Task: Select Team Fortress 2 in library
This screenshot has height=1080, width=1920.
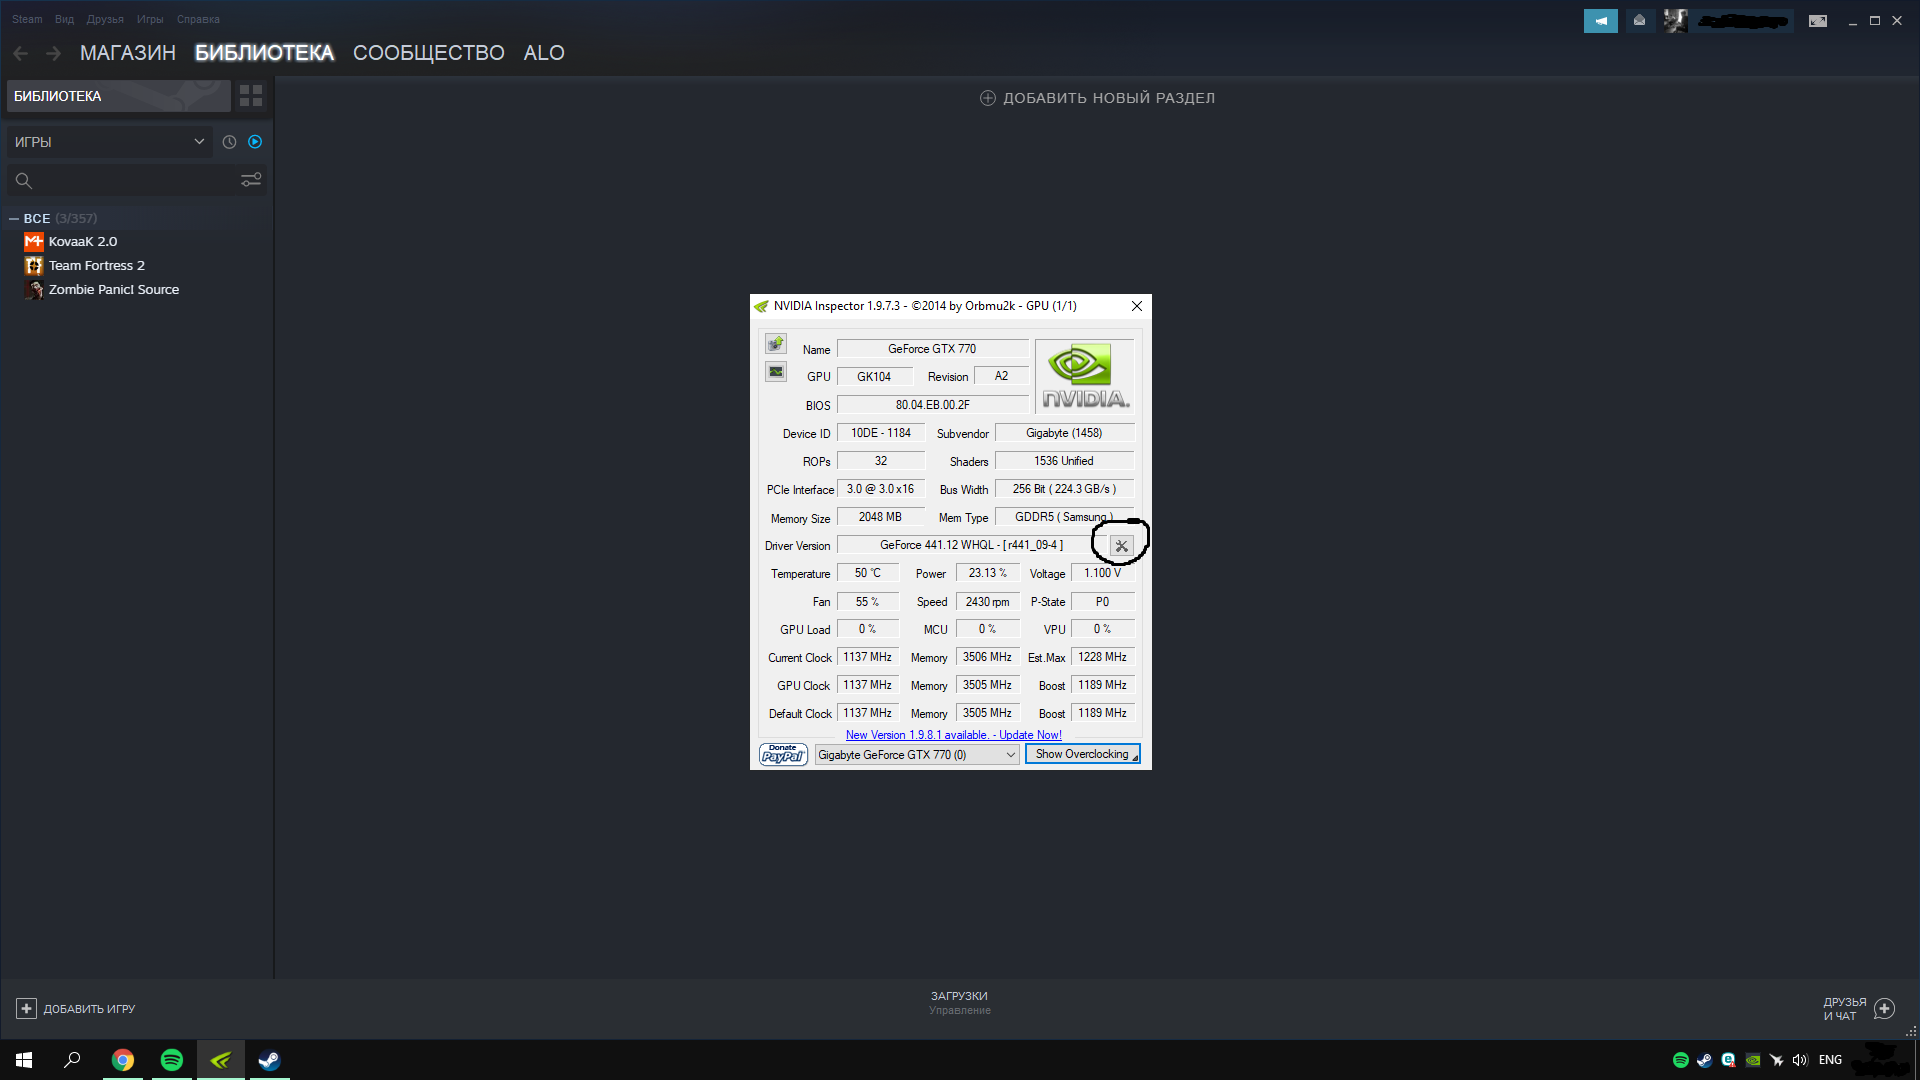Action: [x=97, y=266]
